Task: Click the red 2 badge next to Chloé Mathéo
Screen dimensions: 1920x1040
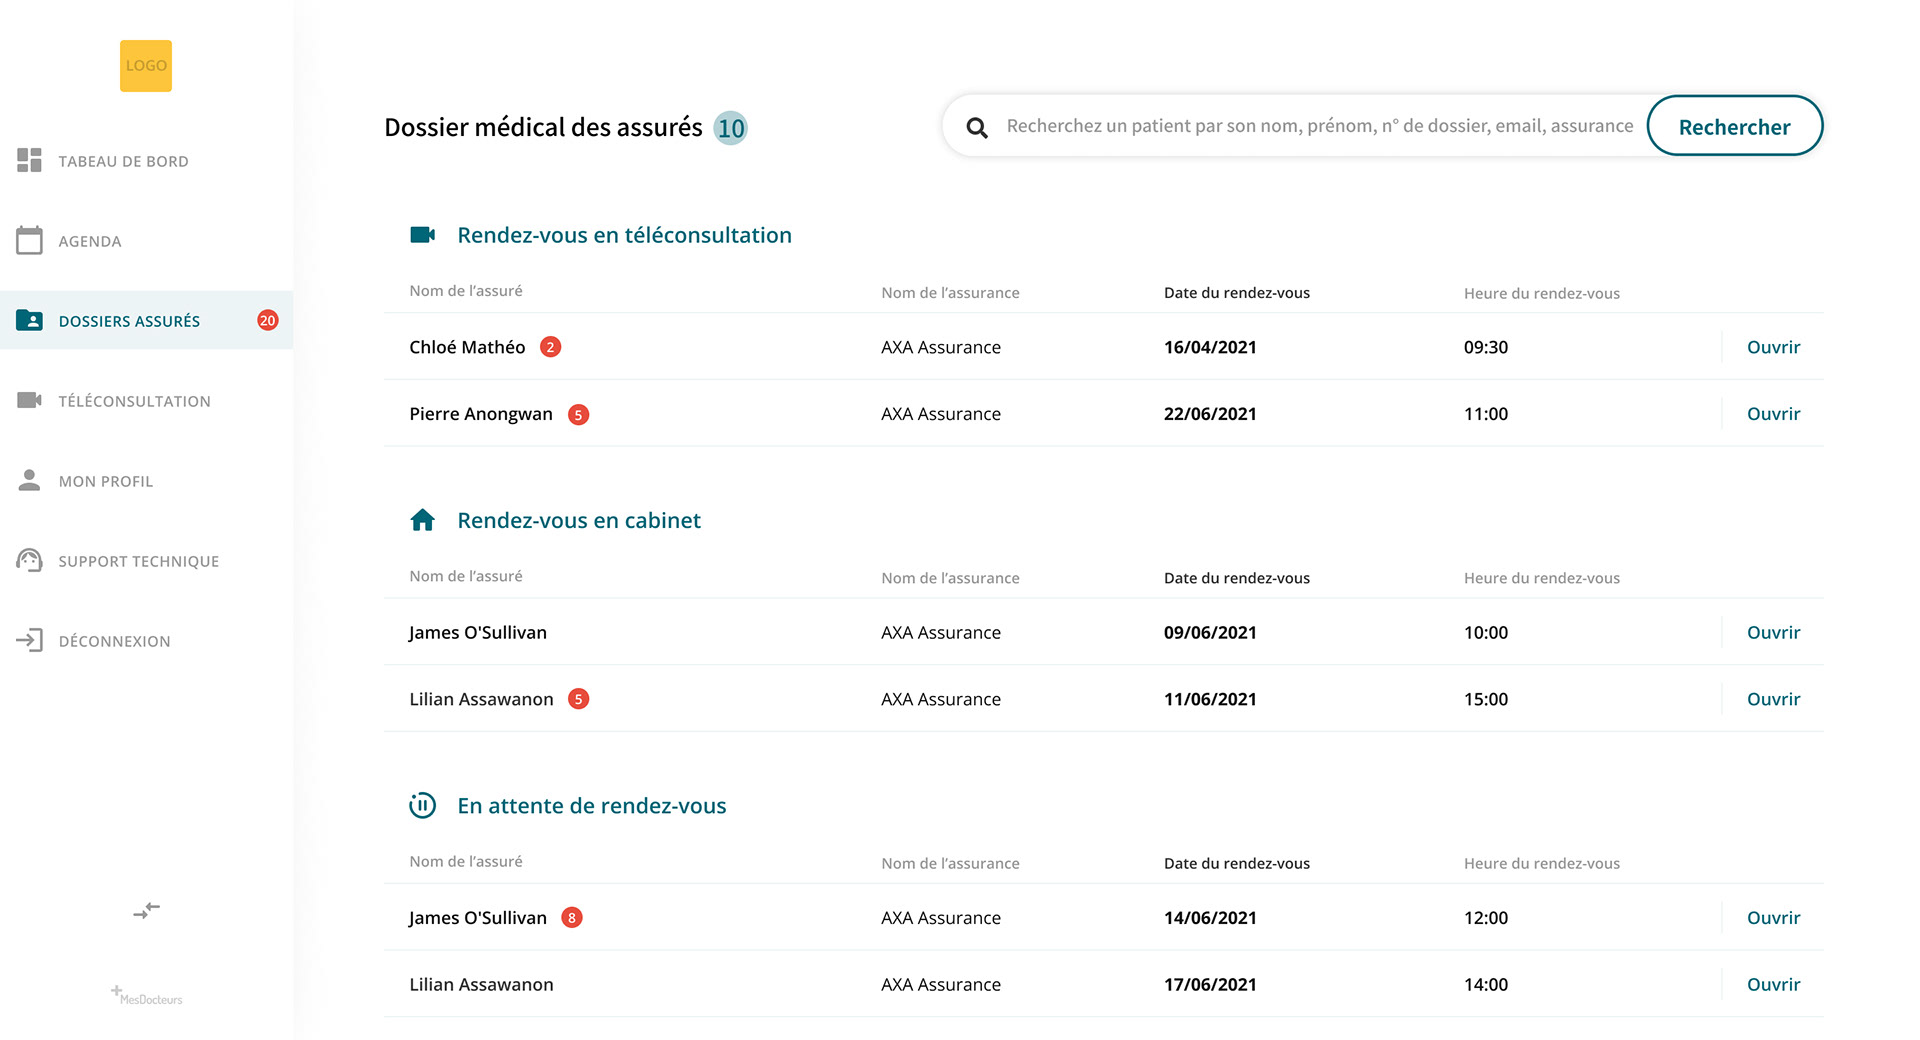Action: tap(550, 347)
